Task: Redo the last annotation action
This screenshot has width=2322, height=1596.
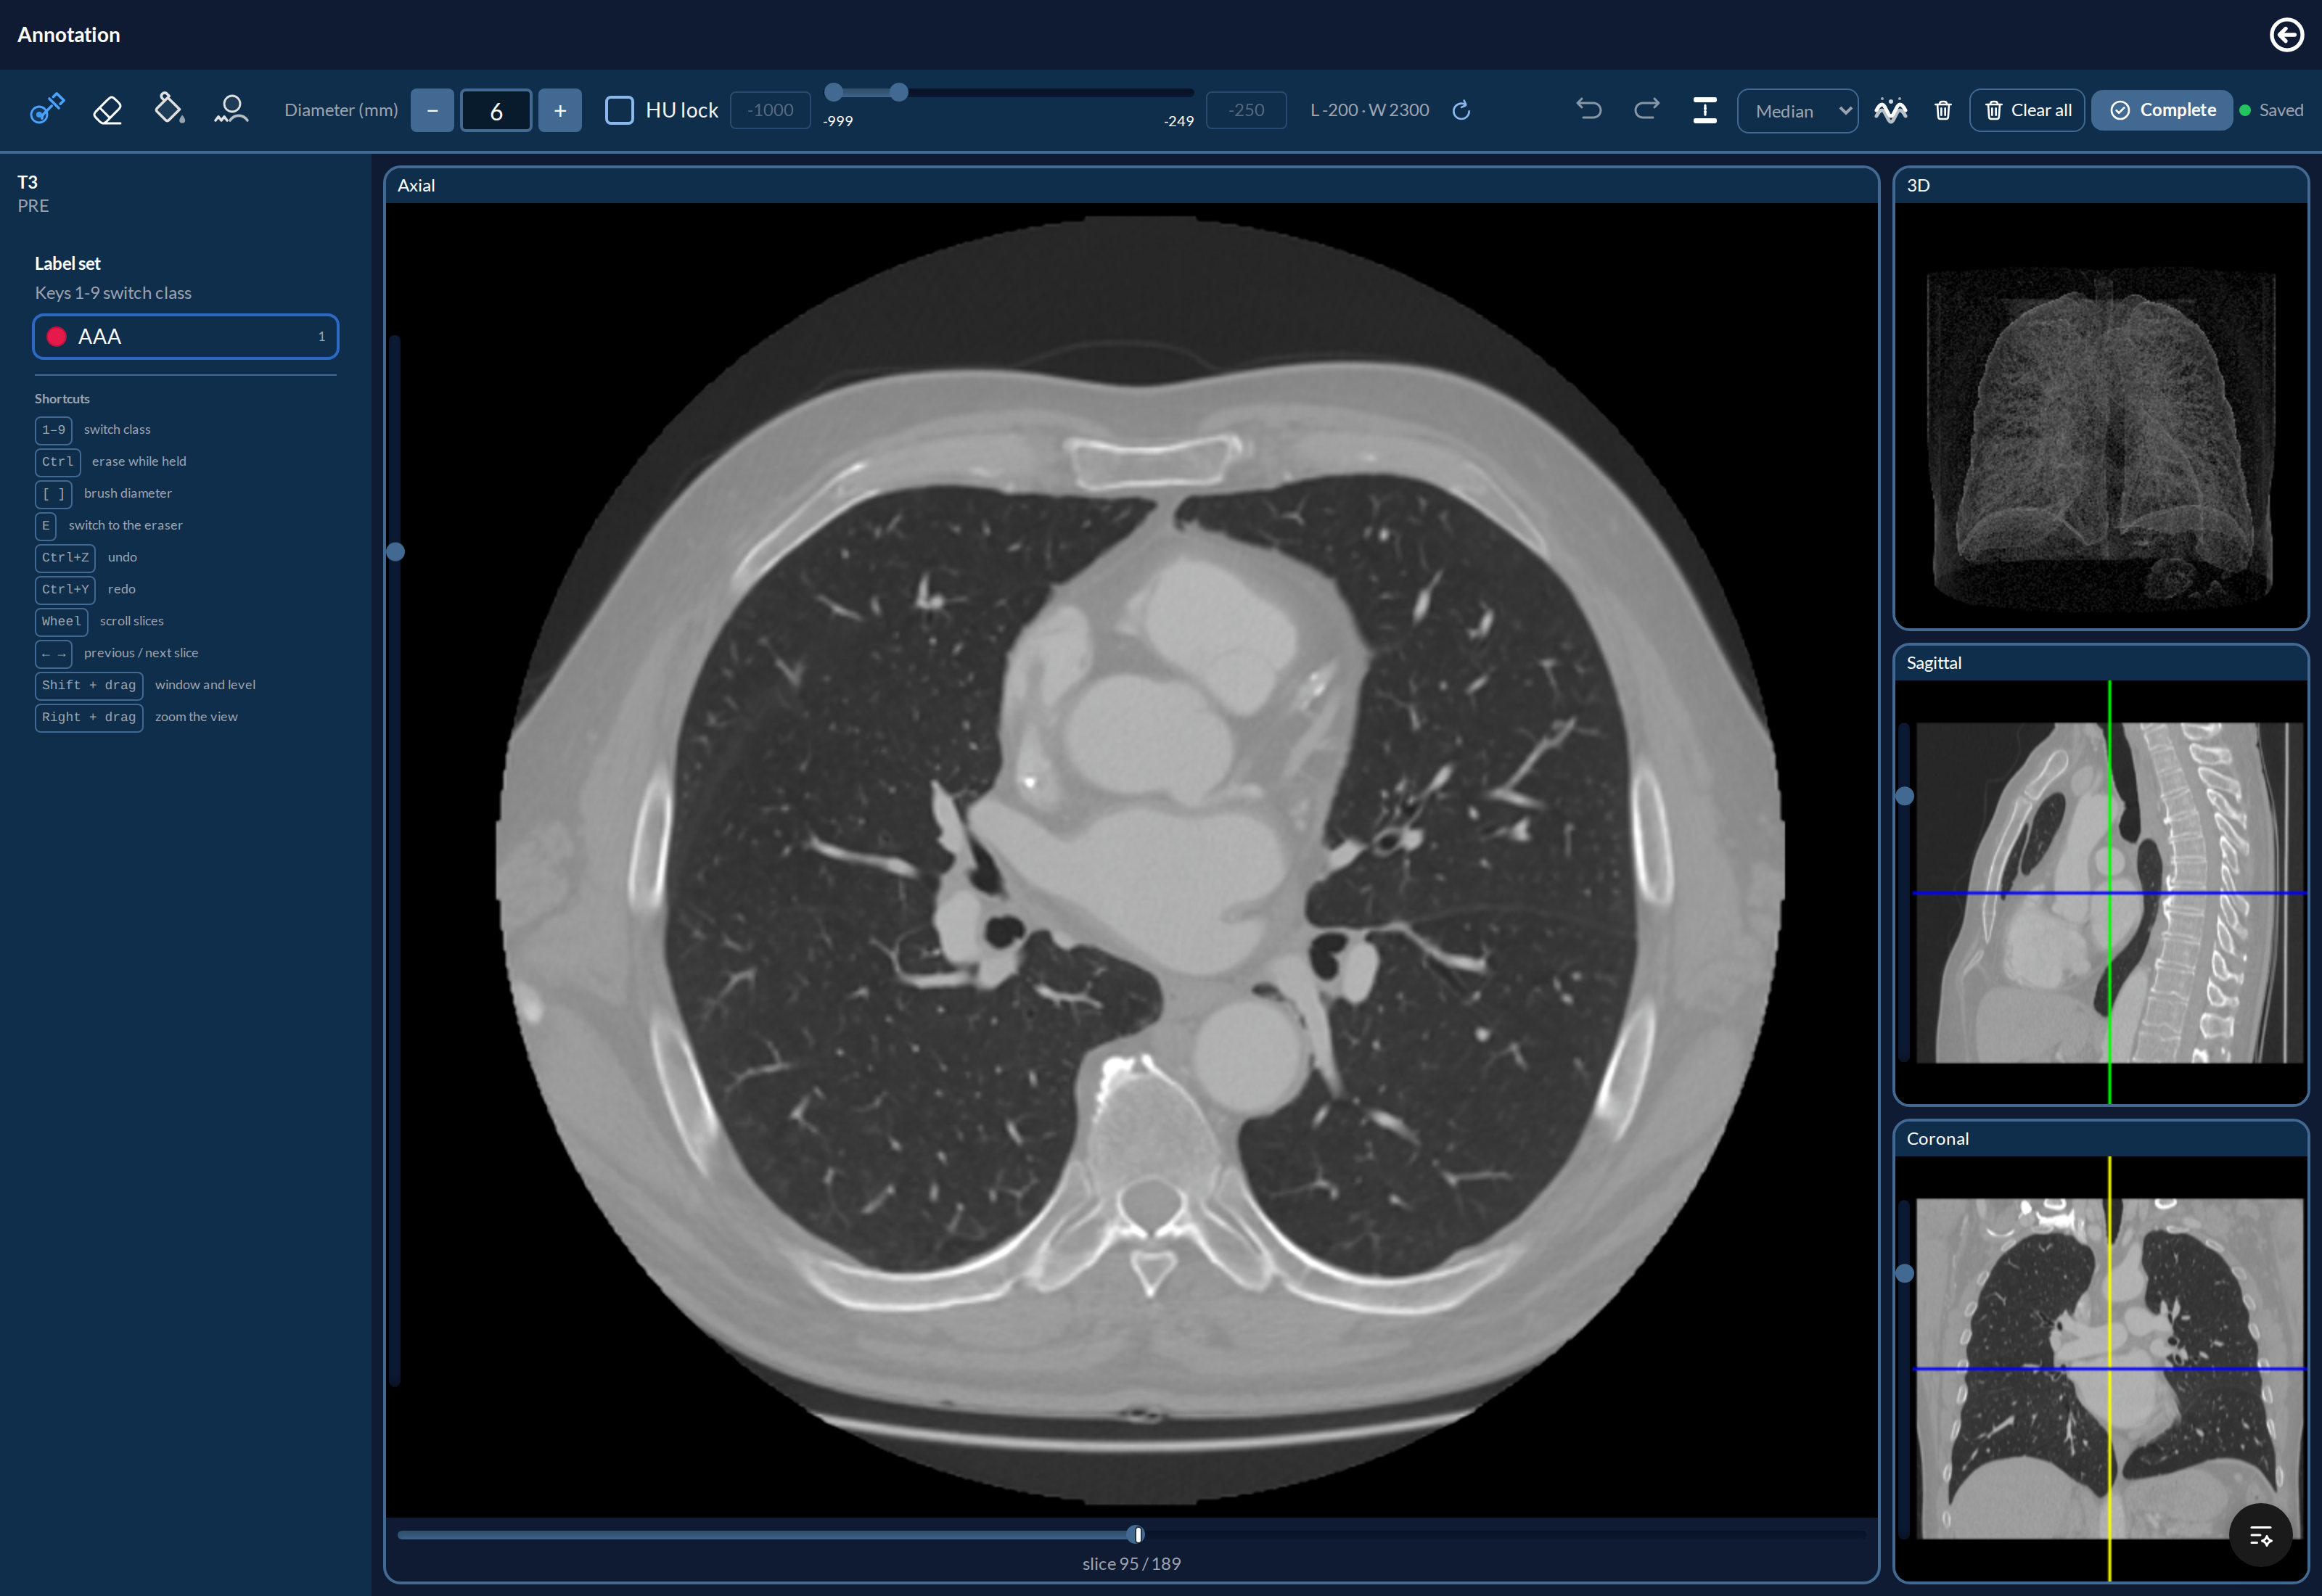Action: click(1646, 109)
